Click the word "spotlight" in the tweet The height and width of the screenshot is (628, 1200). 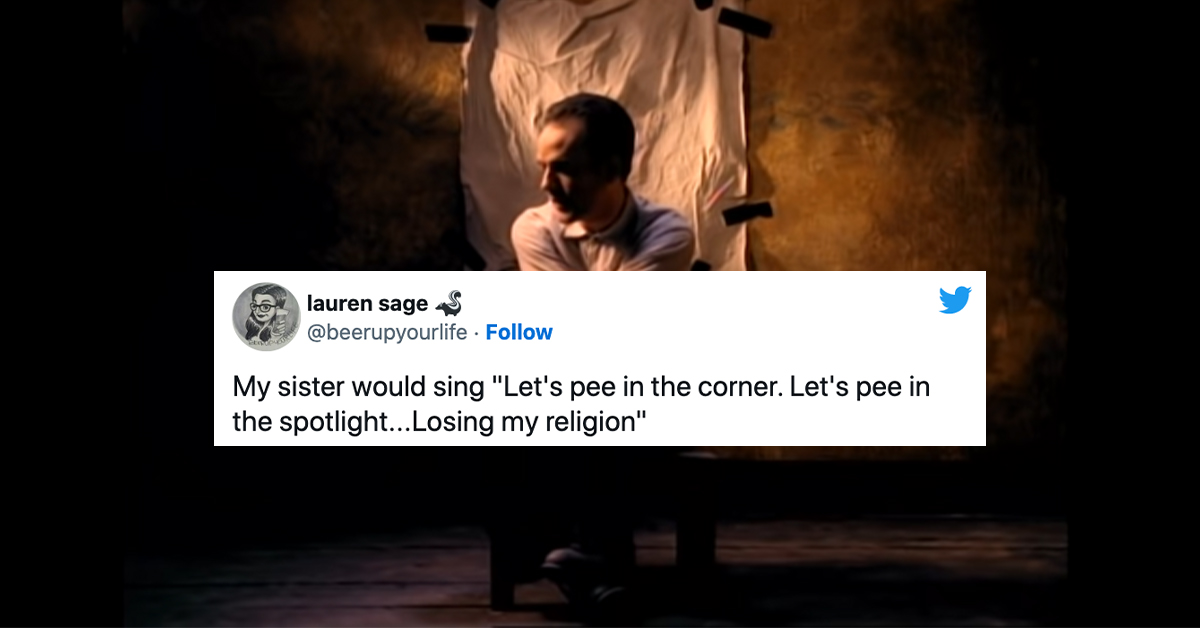pos(322,421)
